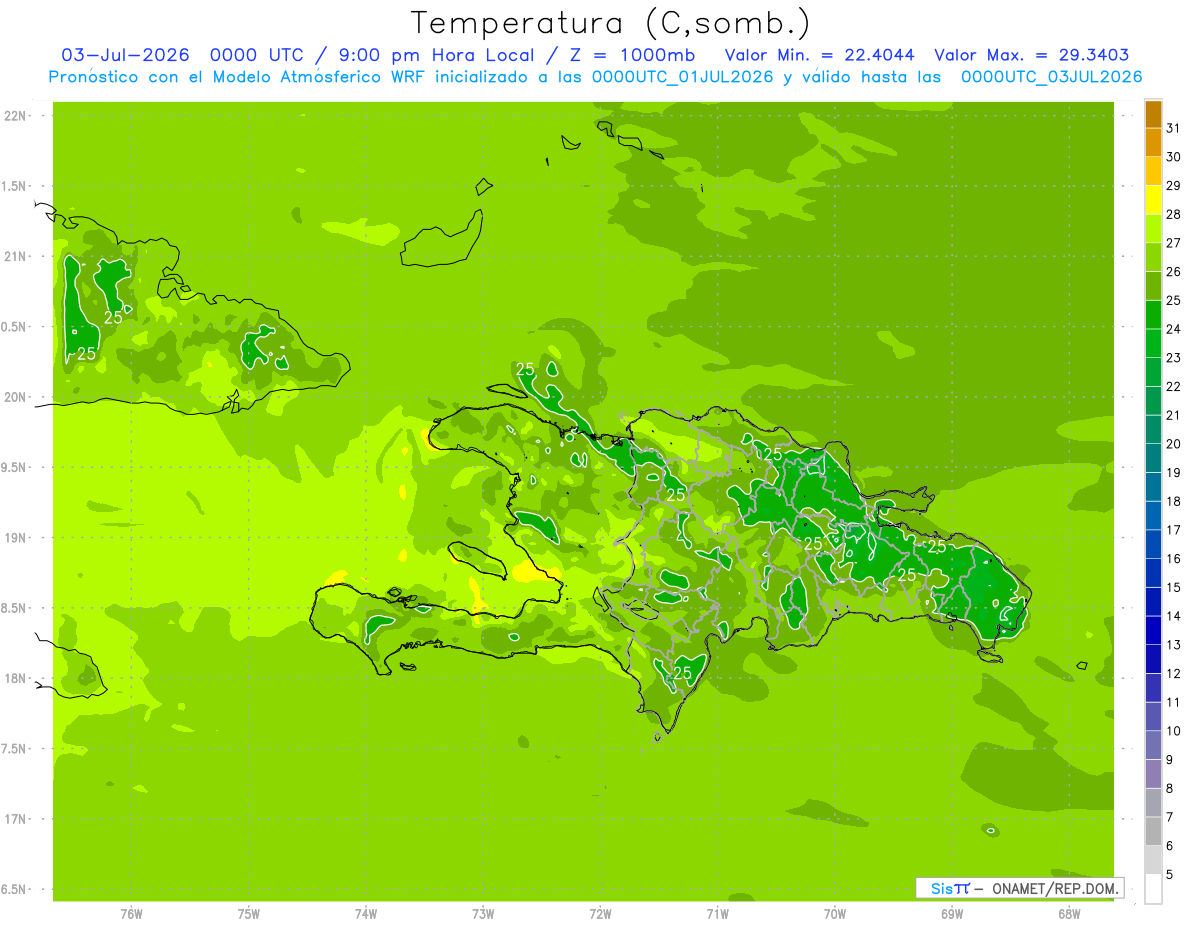Click the "72W" longitude label
This screenshot has height=927, width=1200.
click(601, 914)
